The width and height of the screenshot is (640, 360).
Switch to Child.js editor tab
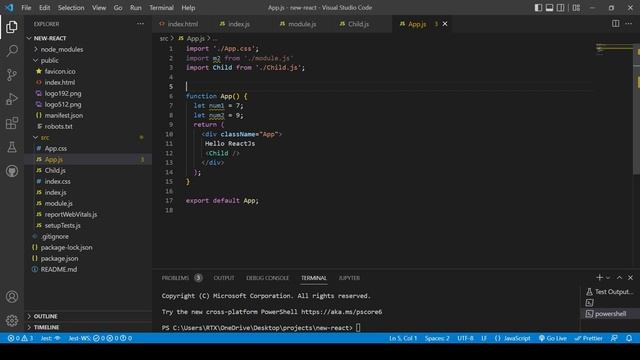[358, 24]
